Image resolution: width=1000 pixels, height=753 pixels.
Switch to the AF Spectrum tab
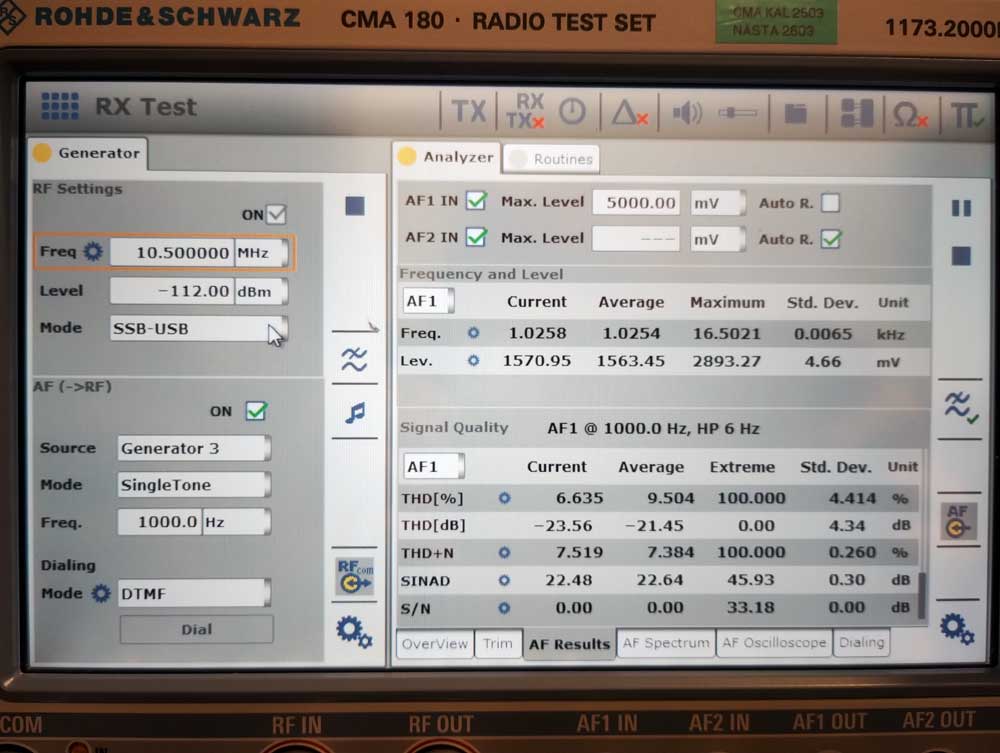[x=666, y=643]
